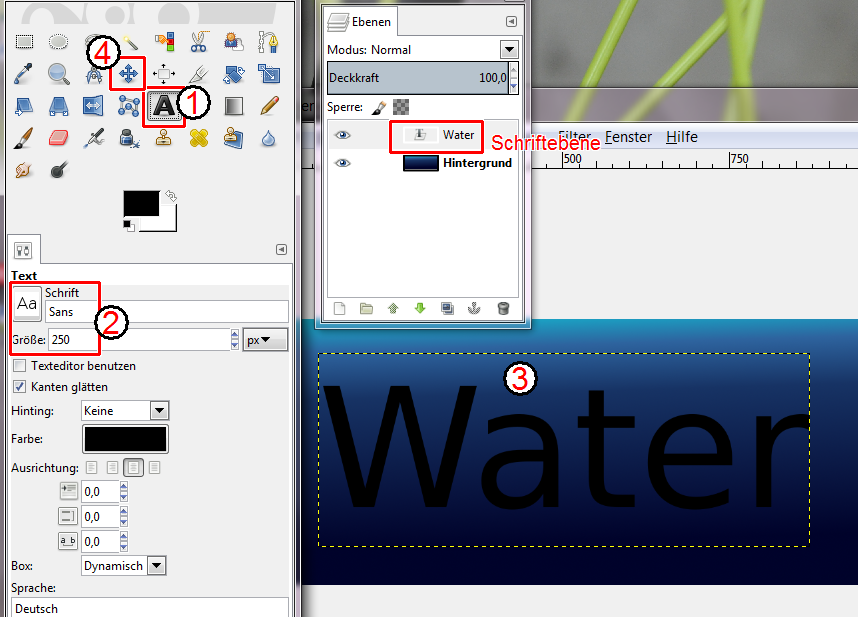Screen dimensions: 858x617
Task: Select the Rectangle Select tool
Action: point(24,42)
